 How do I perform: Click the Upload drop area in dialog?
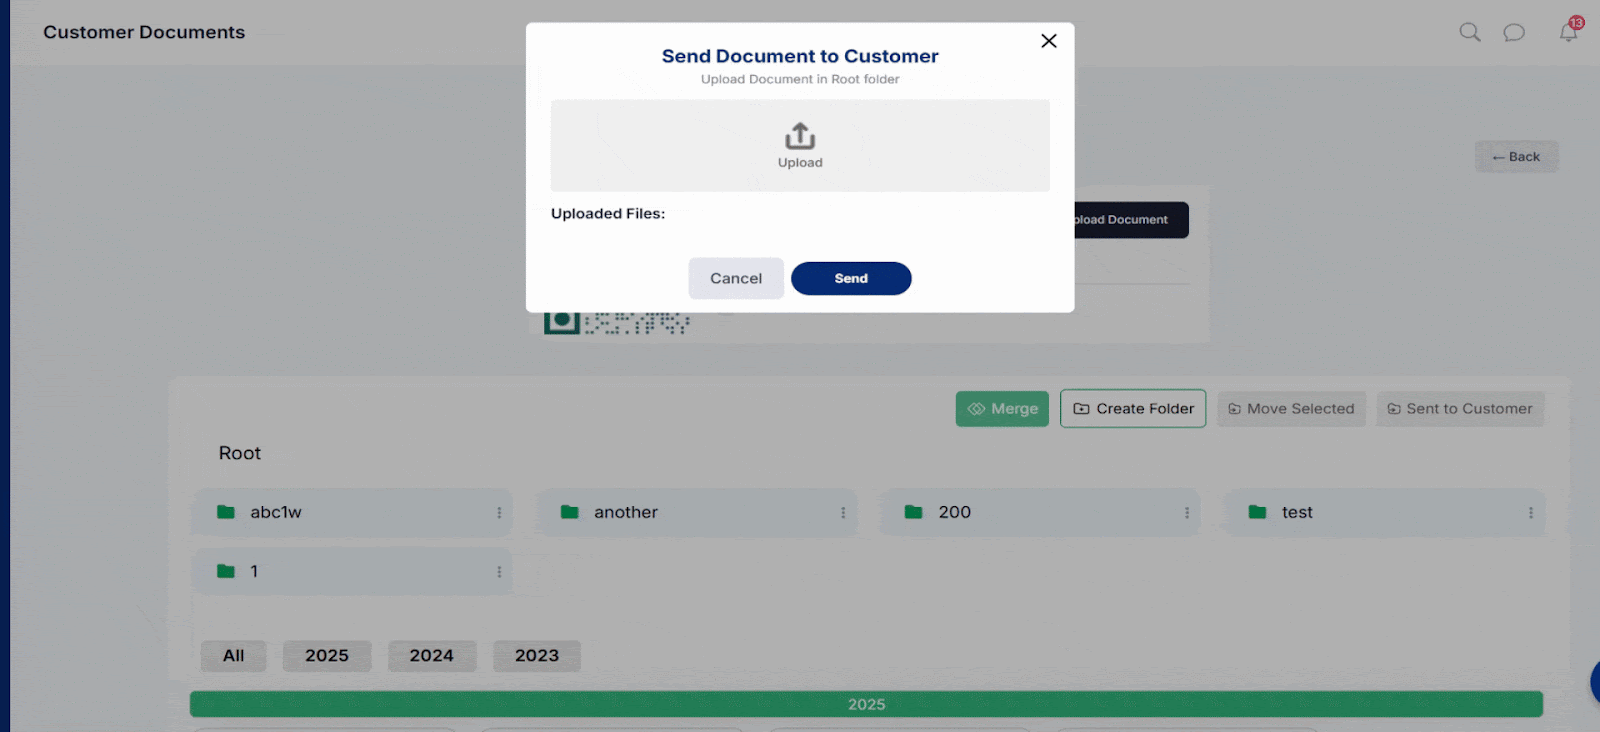[800, 145]
